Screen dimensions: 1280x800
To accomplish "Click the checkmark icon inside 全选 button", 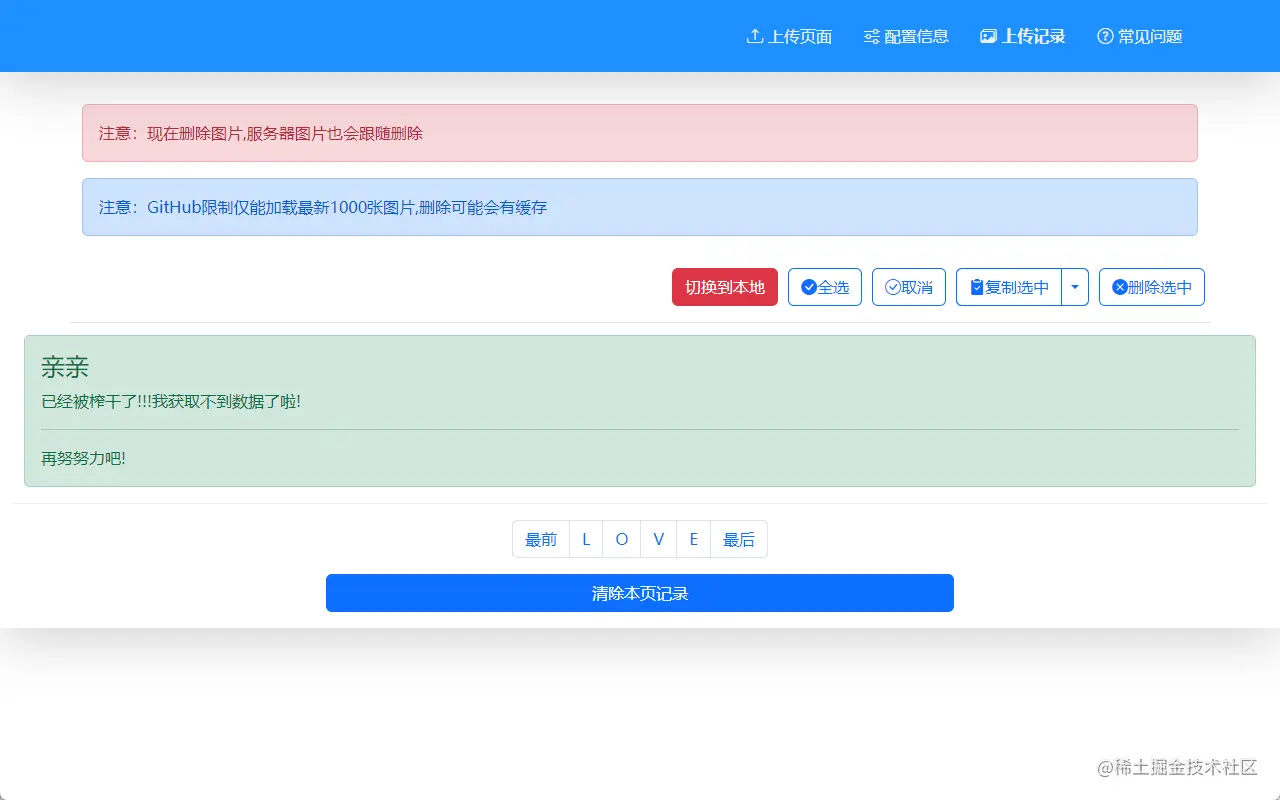I will point(809,287).
